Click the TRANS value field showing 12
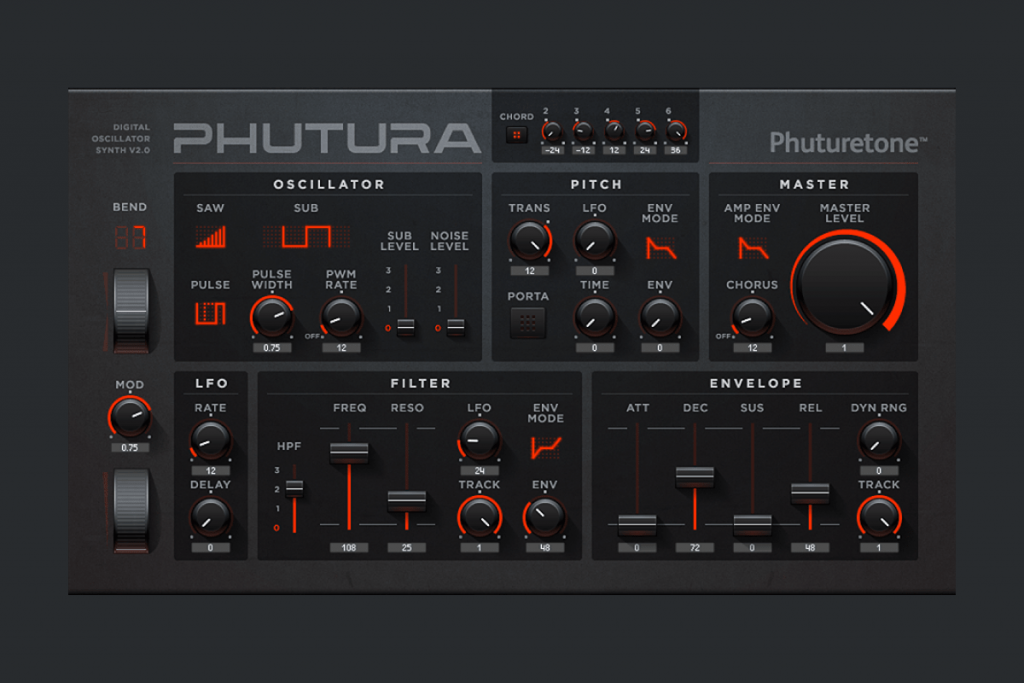The width and height of the screenshot is (1024, 683). 530,271
